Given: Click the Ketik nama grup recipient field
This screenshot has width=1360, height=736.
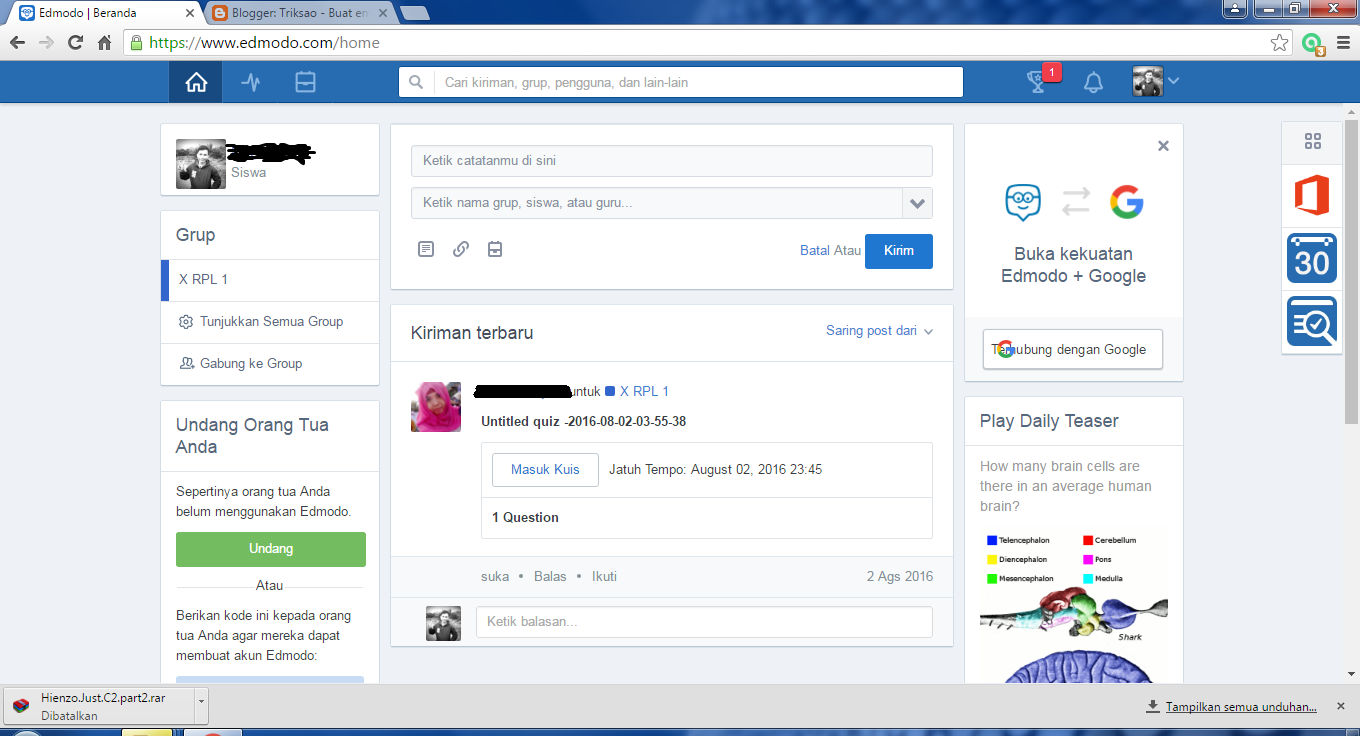Looking at the screenshot, I should tap(657, 203).
